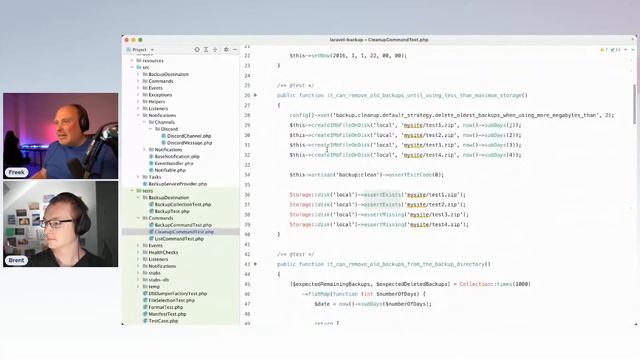This screenshot has height=360, width=640.
Task: Open FormatTest.php file
Action: click(x=165, y=307)
